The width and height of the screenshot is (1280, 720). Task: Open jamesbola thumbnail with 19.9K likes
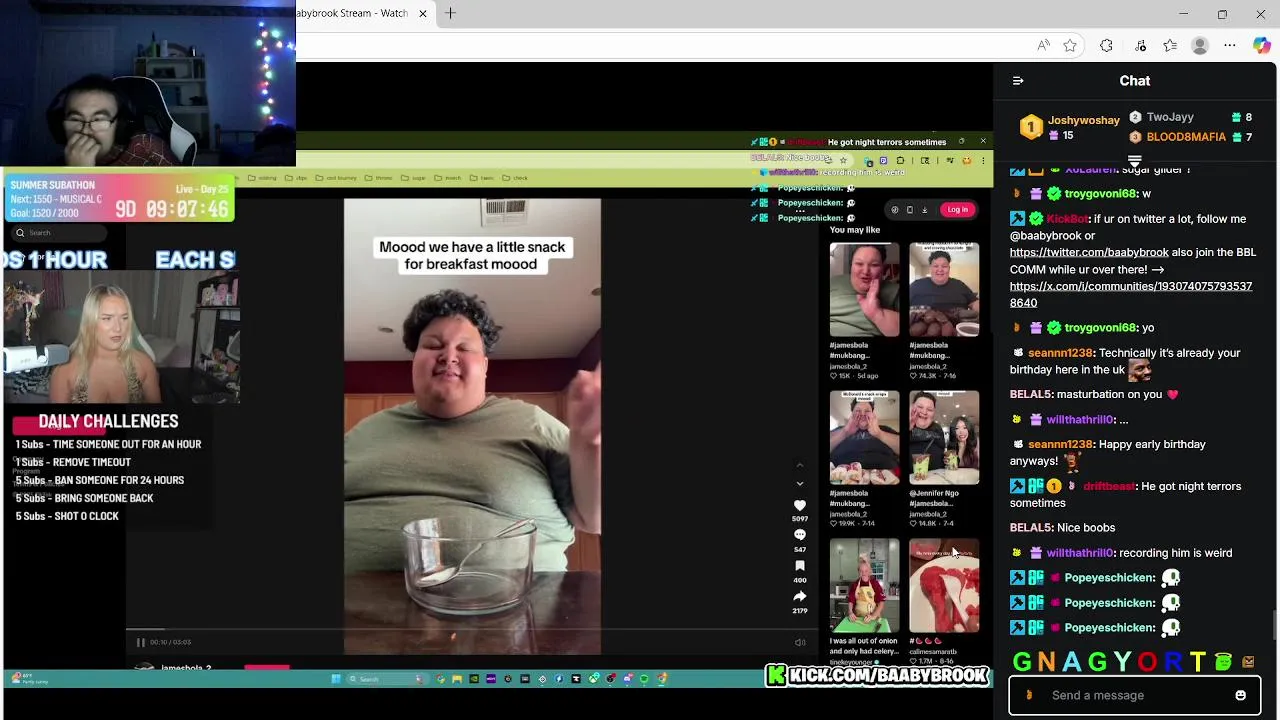(x=864, y=438)
